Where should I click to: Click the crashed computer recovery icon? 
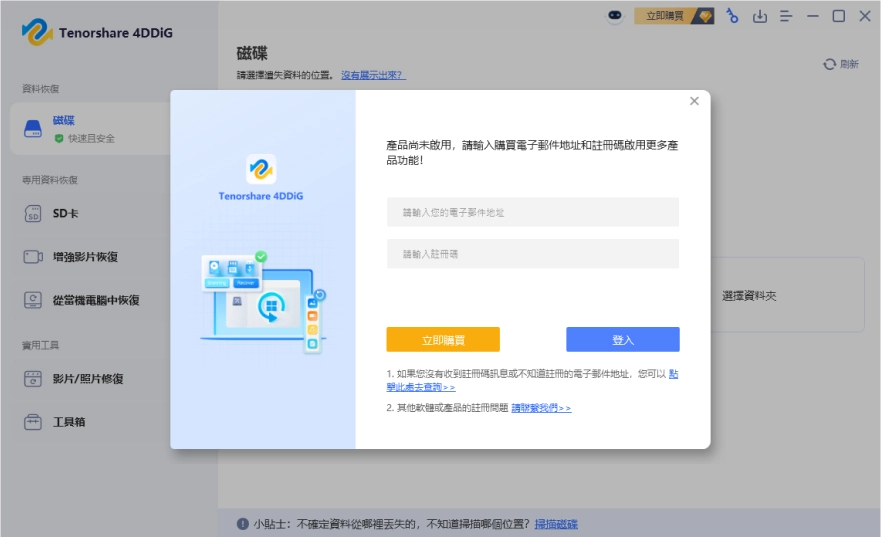pos(33,300)
